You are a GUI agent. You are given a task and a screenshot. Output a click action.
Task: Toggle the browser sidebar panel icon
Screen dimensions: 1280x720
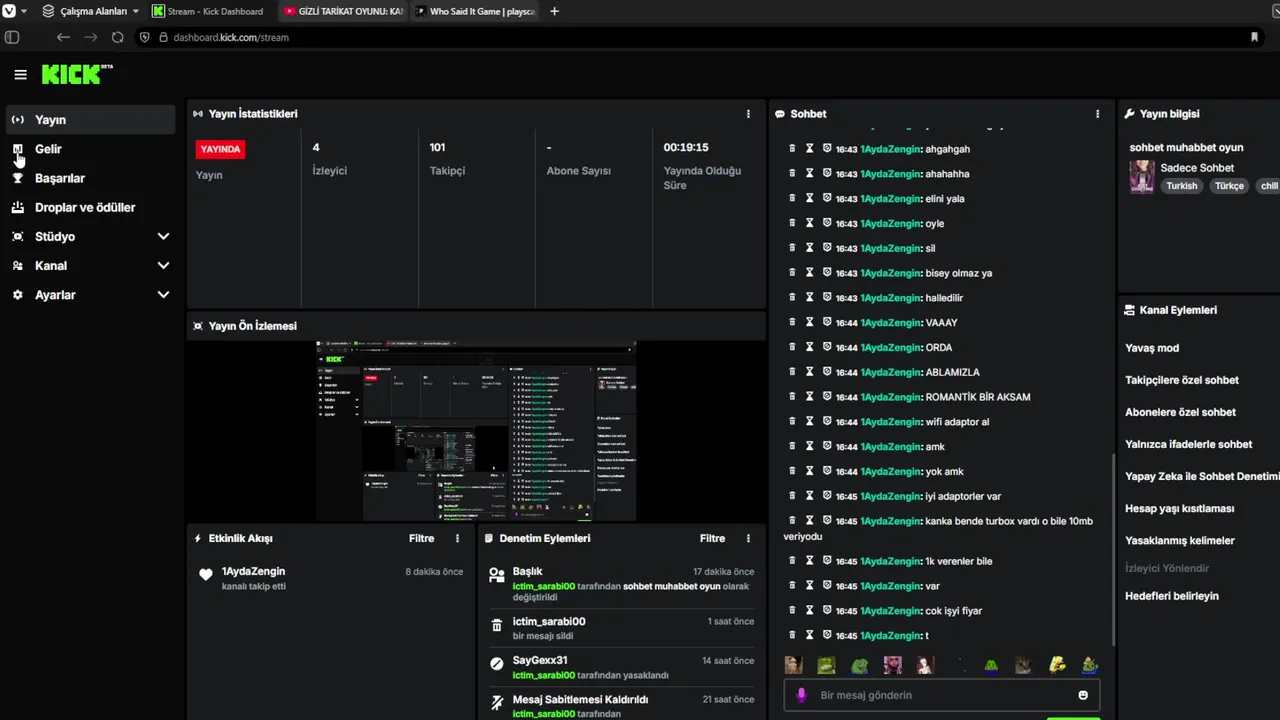12,37
